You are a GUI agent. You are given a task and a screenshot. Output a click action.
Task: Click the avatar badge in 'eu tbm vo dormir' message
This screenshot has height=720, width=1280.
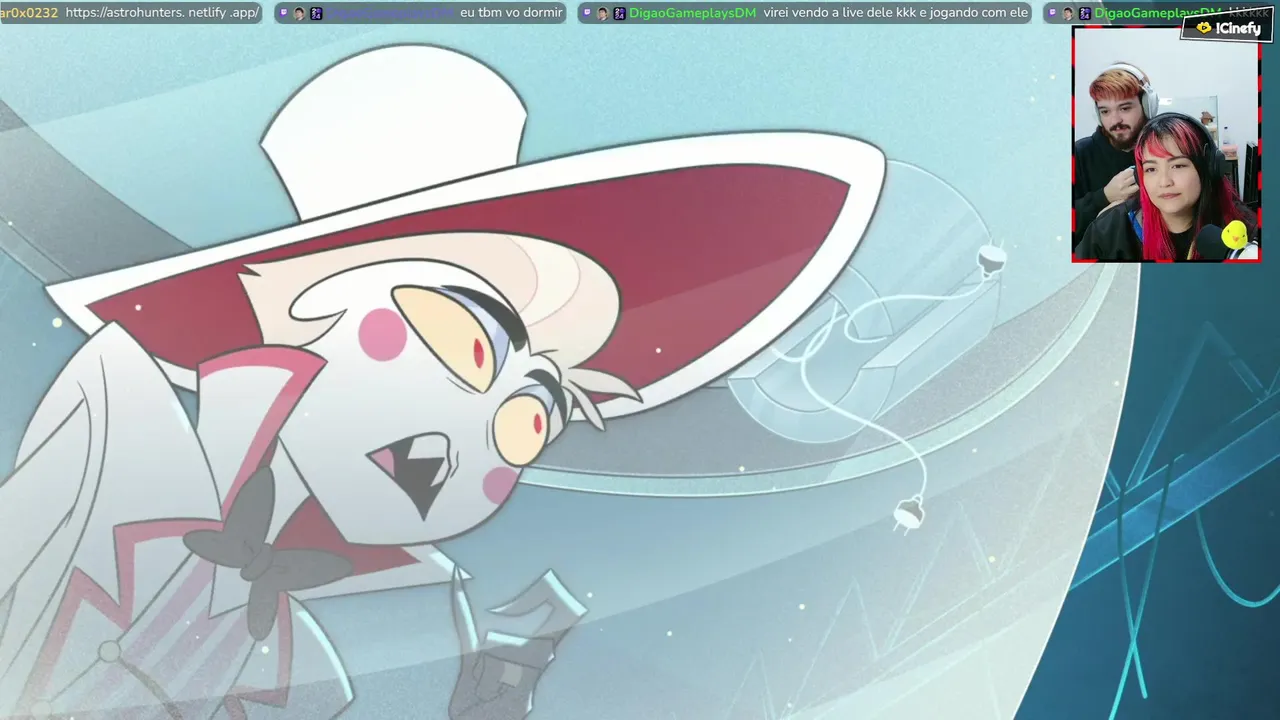(299, 13)
